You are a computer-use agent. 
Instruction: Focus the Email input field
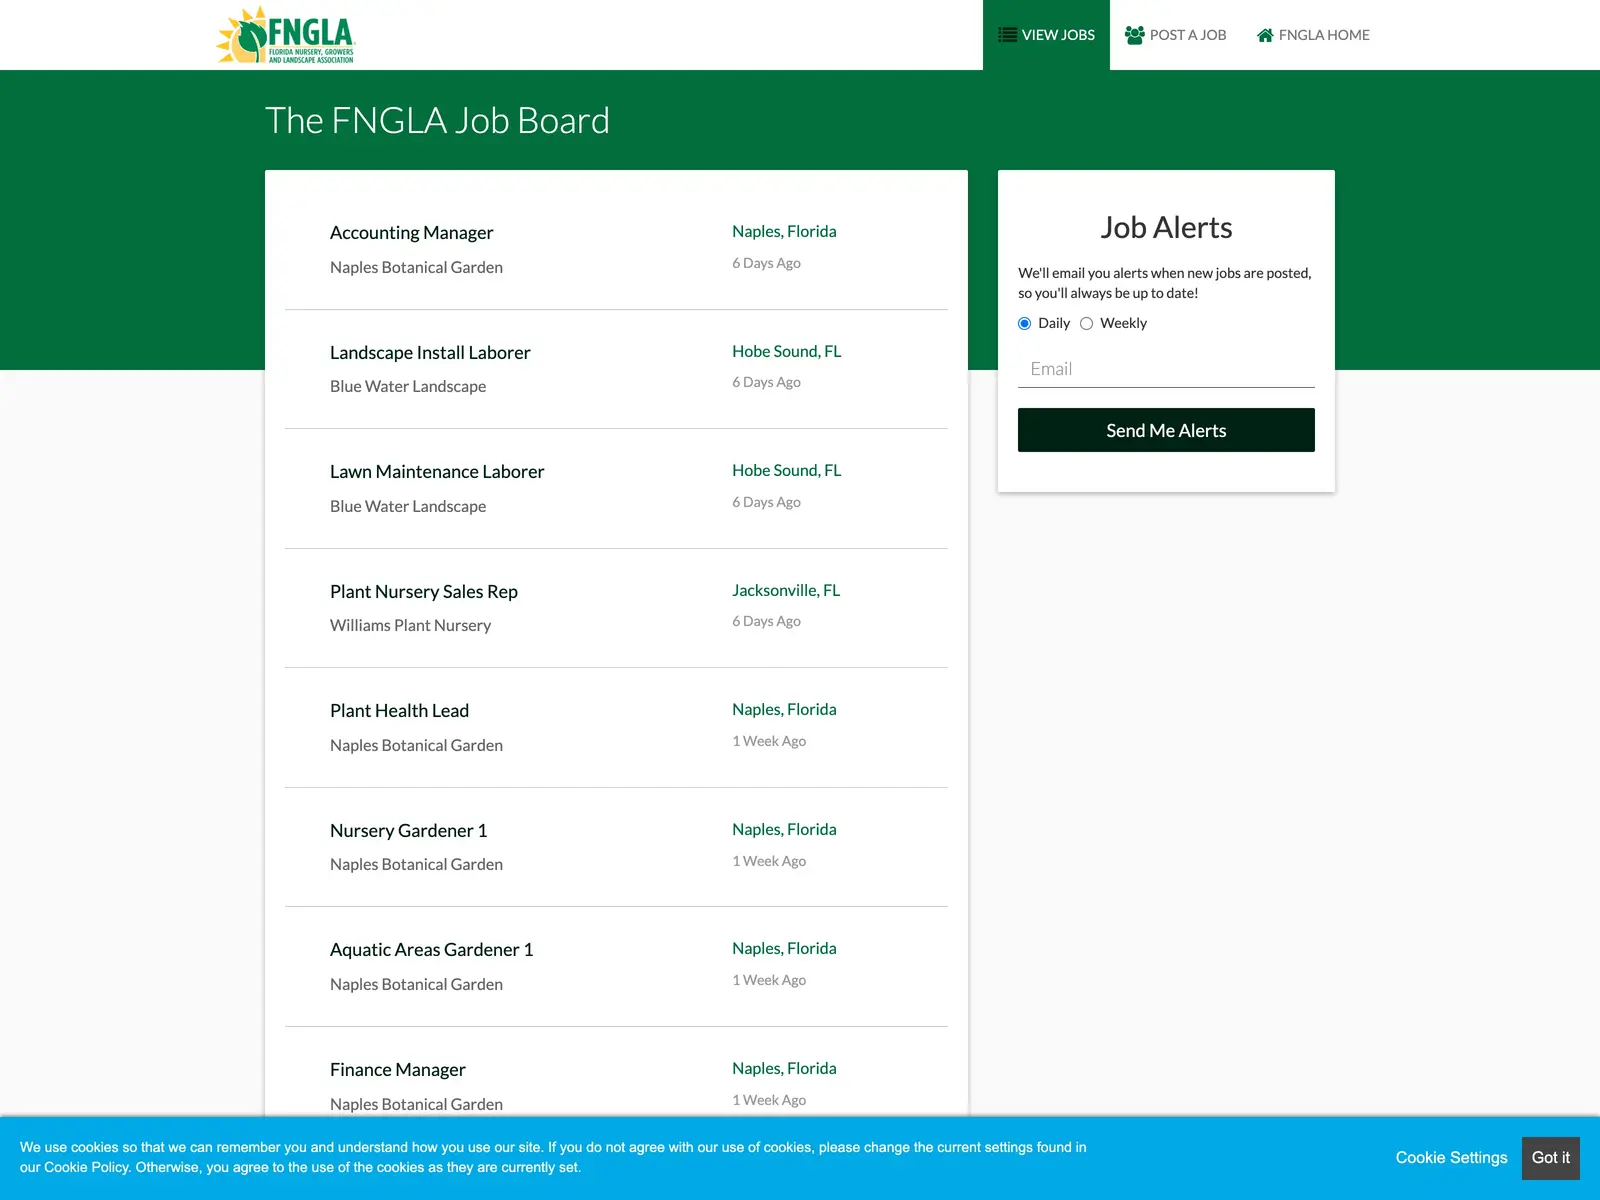pyautogui.click(x=1166, y=369)
